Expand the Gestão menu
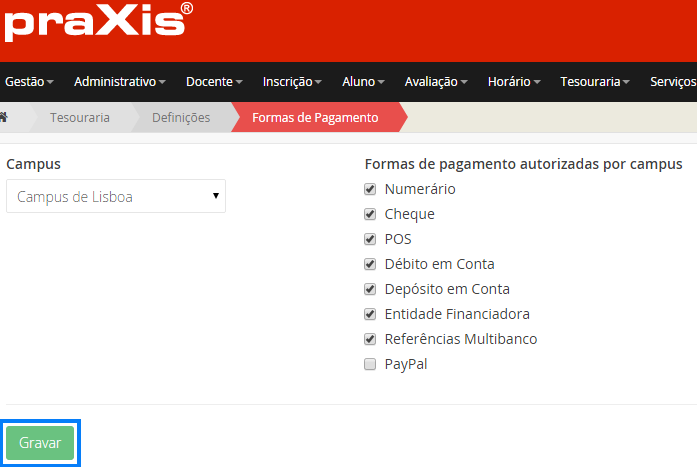The width and height of the screenshot is (697, 467). click(x=28, y=81)
